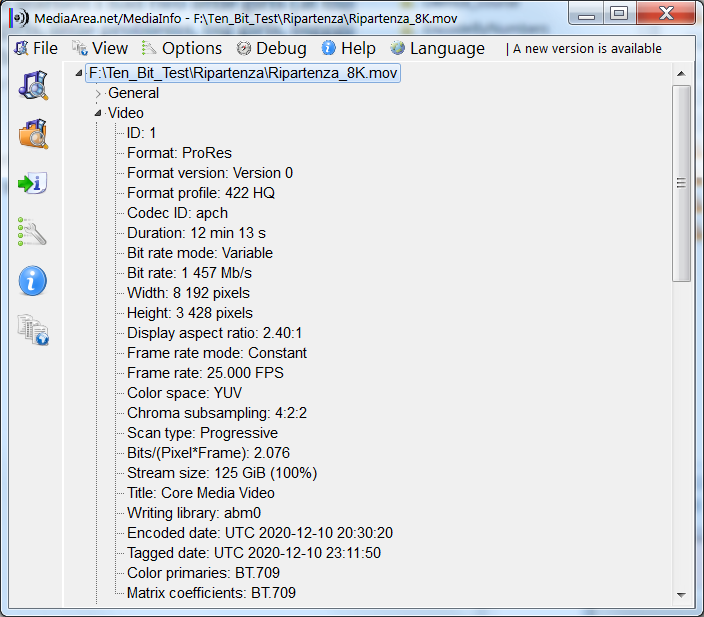Select 'Bits/(Pixel*Frame): 2.076' row
This screenshot has width=704, height=617.
208,453
